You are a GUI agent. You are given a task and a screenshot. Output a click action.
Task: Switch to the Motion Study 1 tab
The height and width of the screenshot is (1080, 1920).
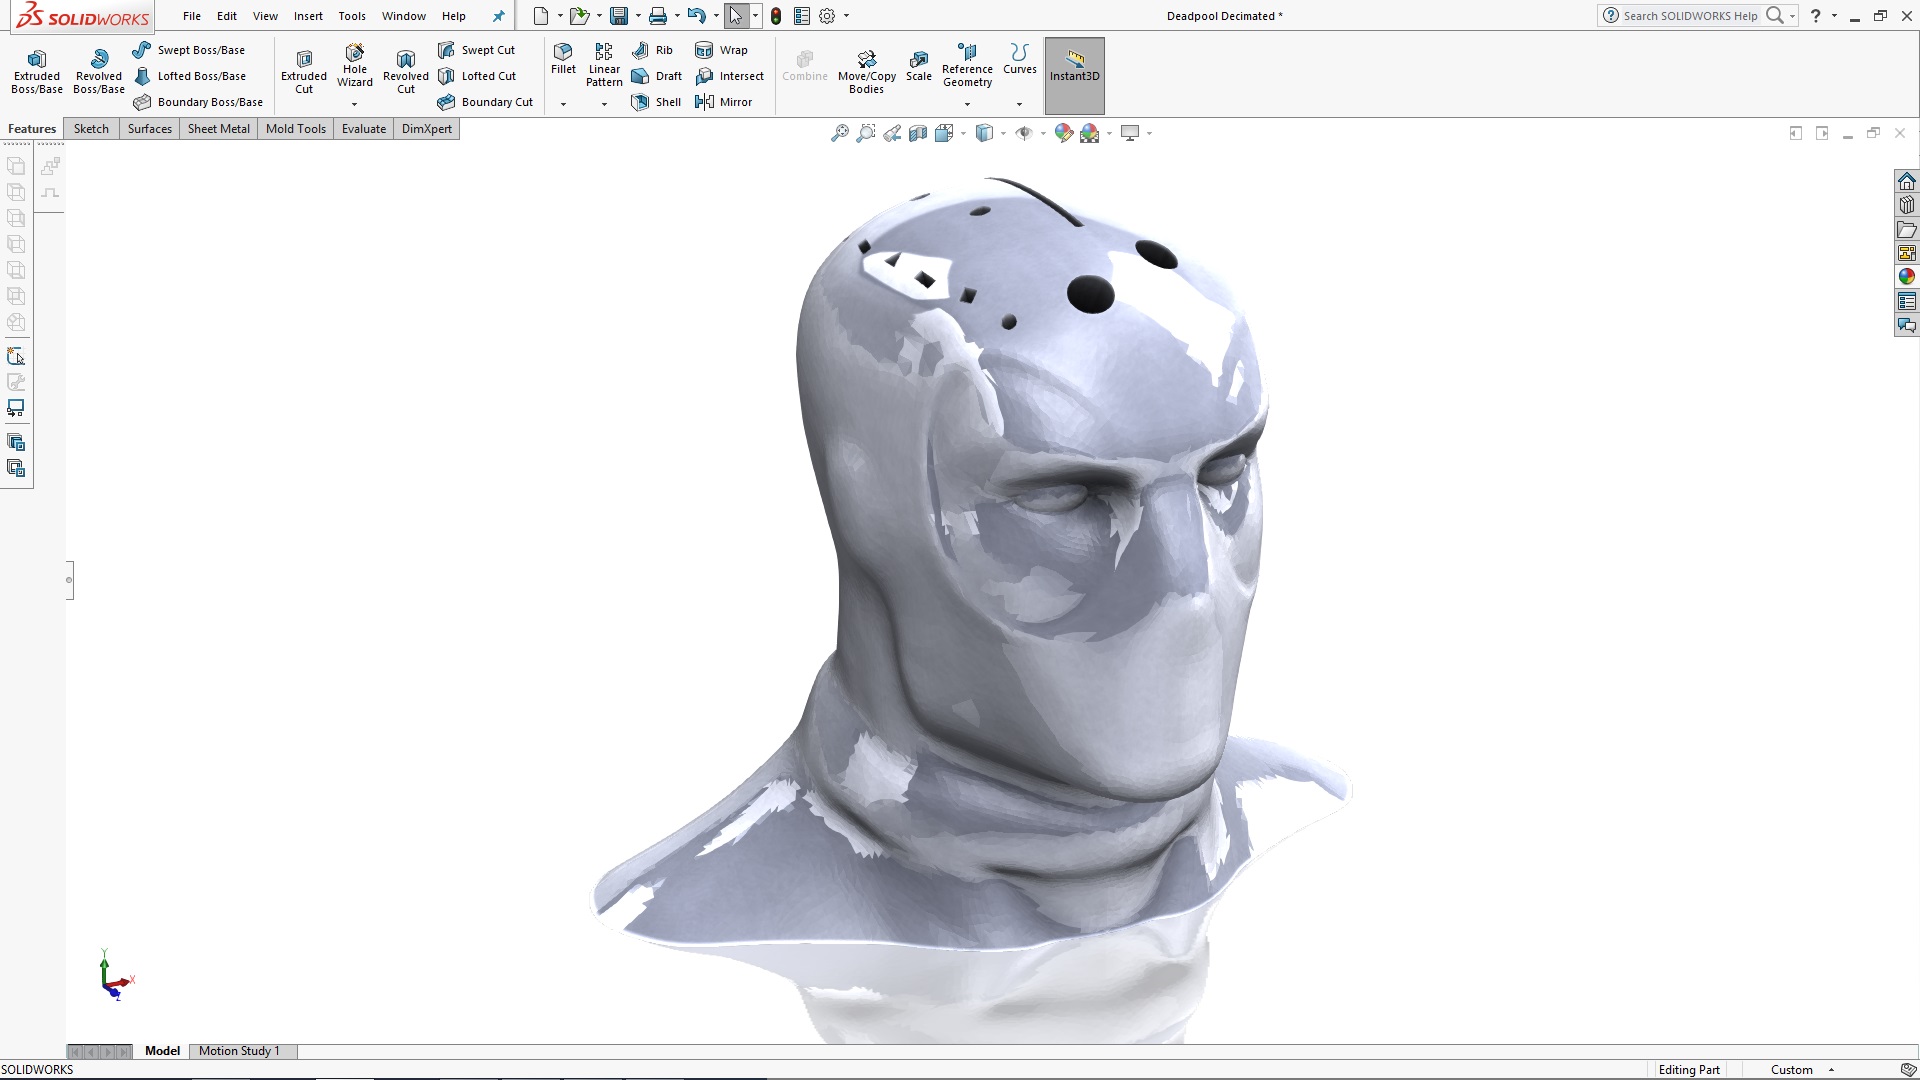click(x=240, y=1051)
